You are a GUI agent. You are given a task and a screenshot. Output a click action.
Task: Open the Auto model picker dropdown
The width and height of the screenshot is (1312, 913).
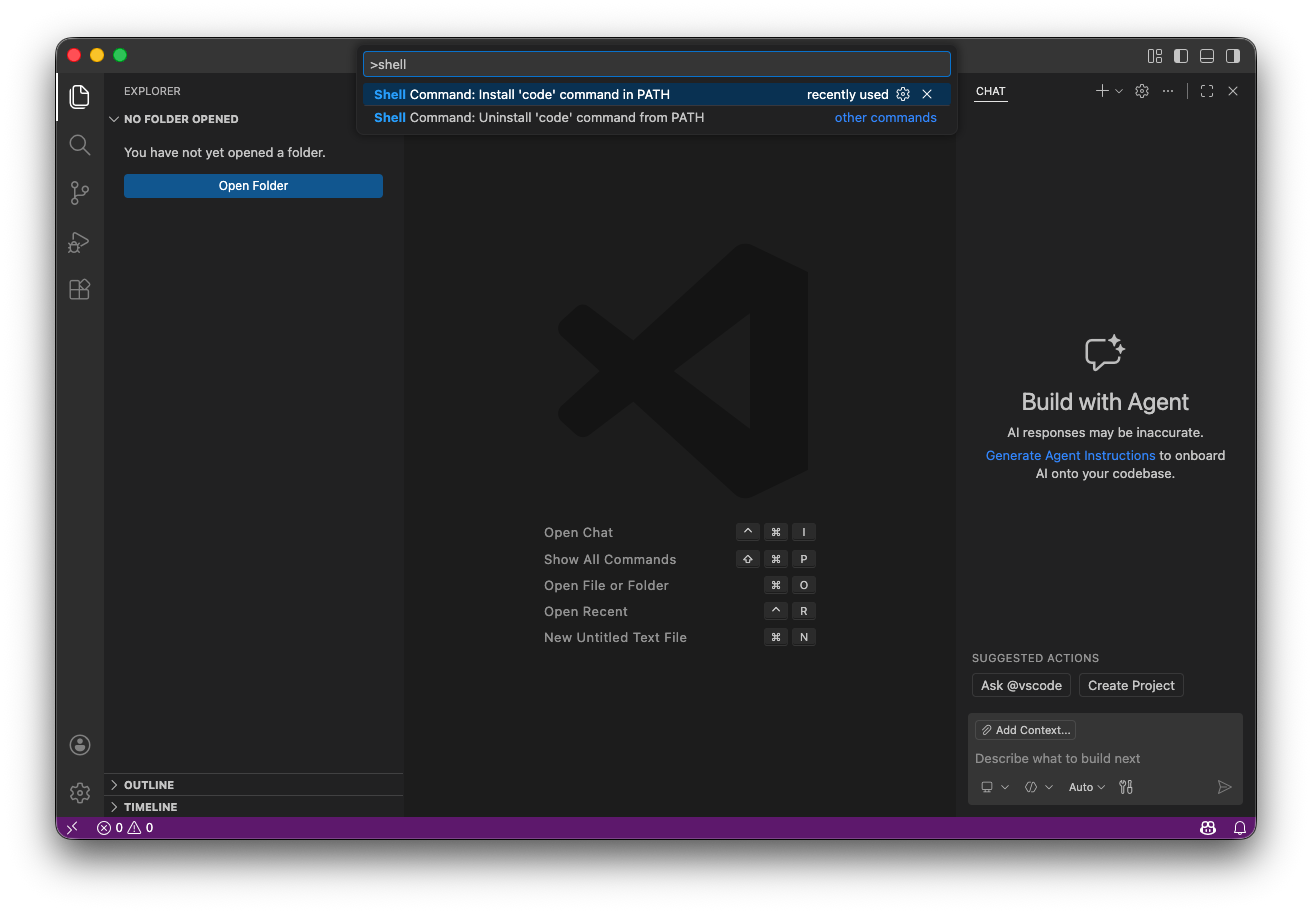pos(1087,787)
